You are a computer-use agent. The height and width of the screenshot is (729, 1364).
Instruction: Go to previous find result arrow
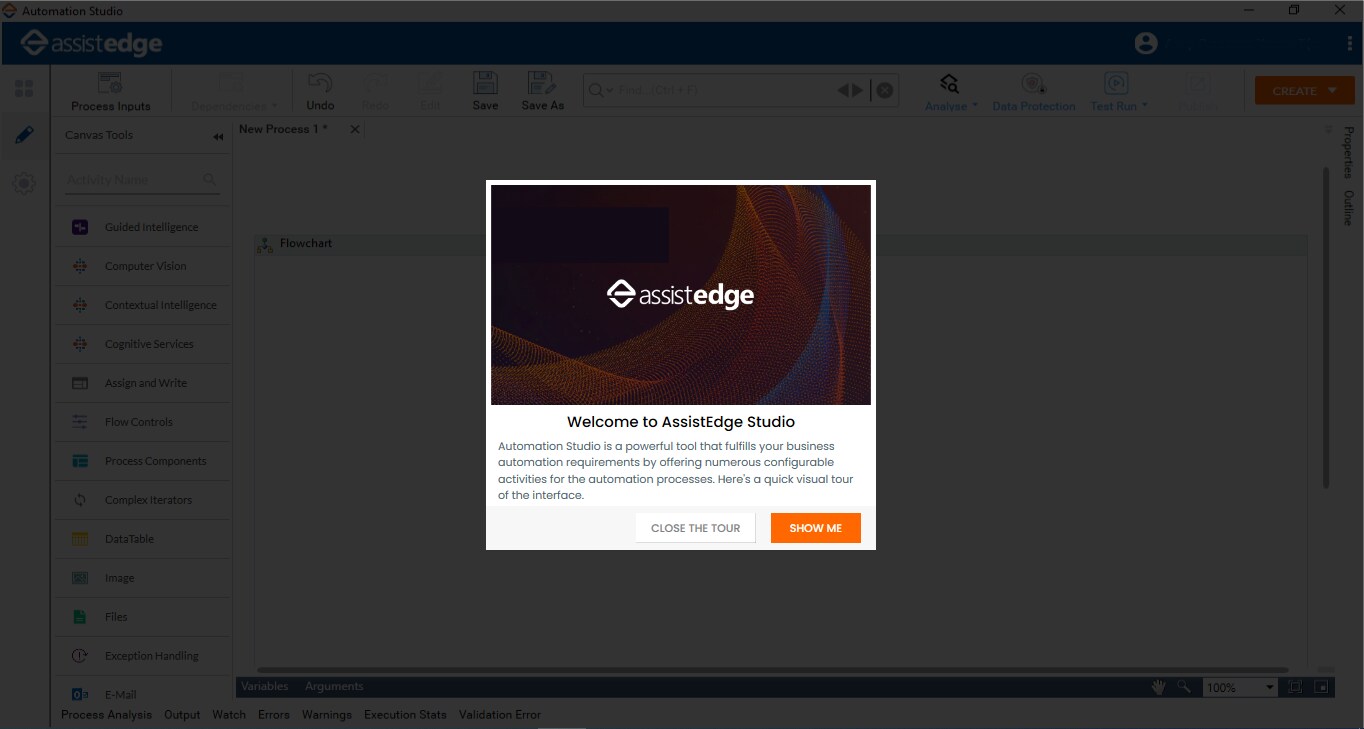click(x=844, y=90)
